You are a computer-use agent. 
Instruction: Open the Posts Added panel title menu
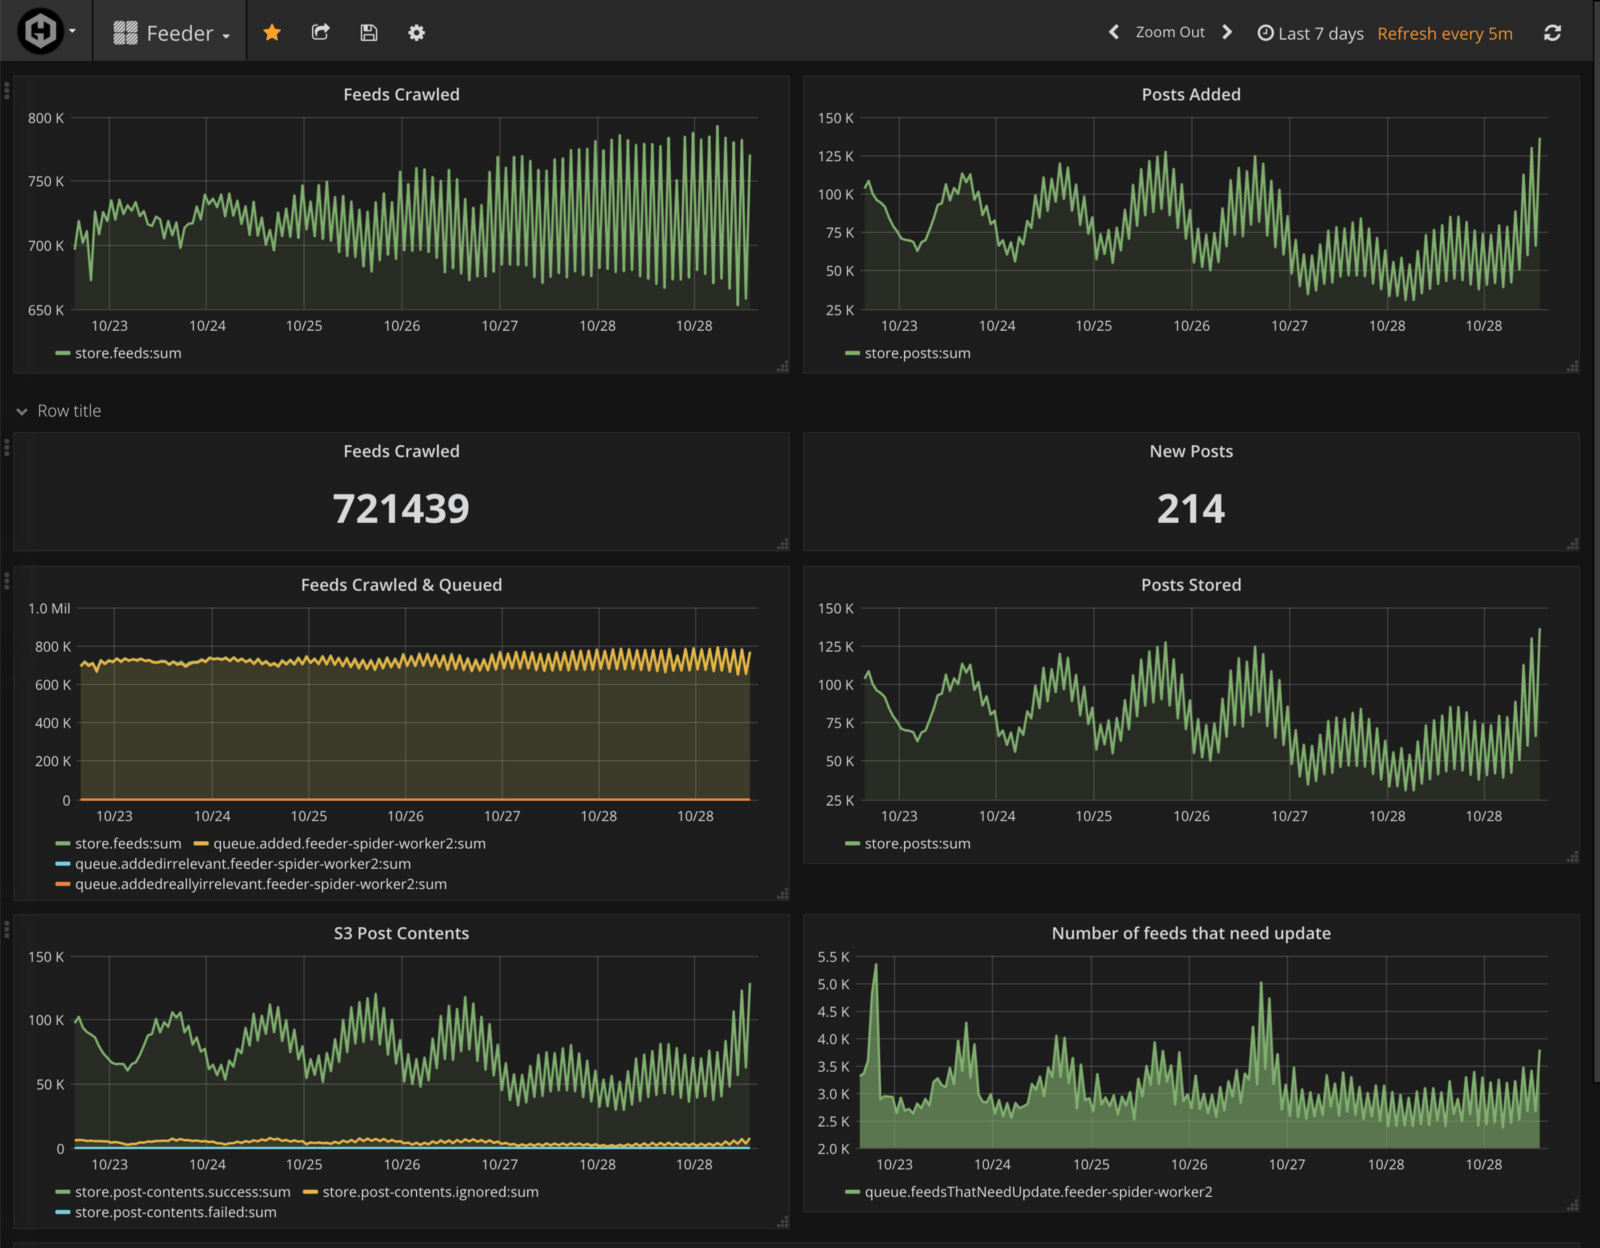pyautogui.click(x=1190, y=94)
